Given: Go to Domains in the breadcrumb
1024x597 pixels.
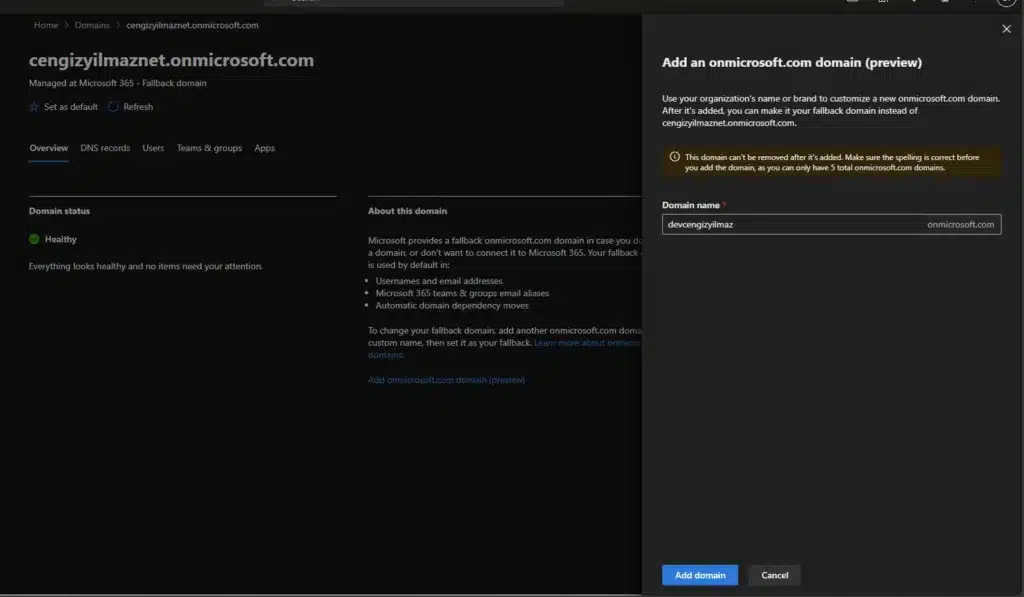Looking at the screenshot, I should [x=92, y=25].
